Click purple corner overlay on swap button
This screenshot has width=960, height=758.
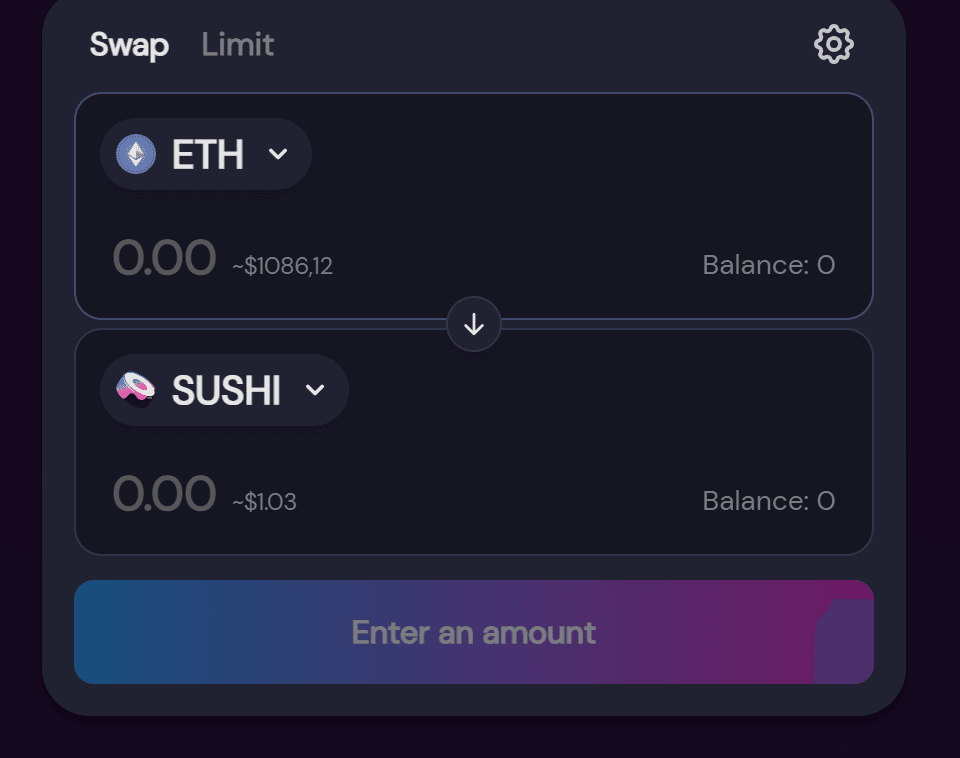(x=844, y=641)
